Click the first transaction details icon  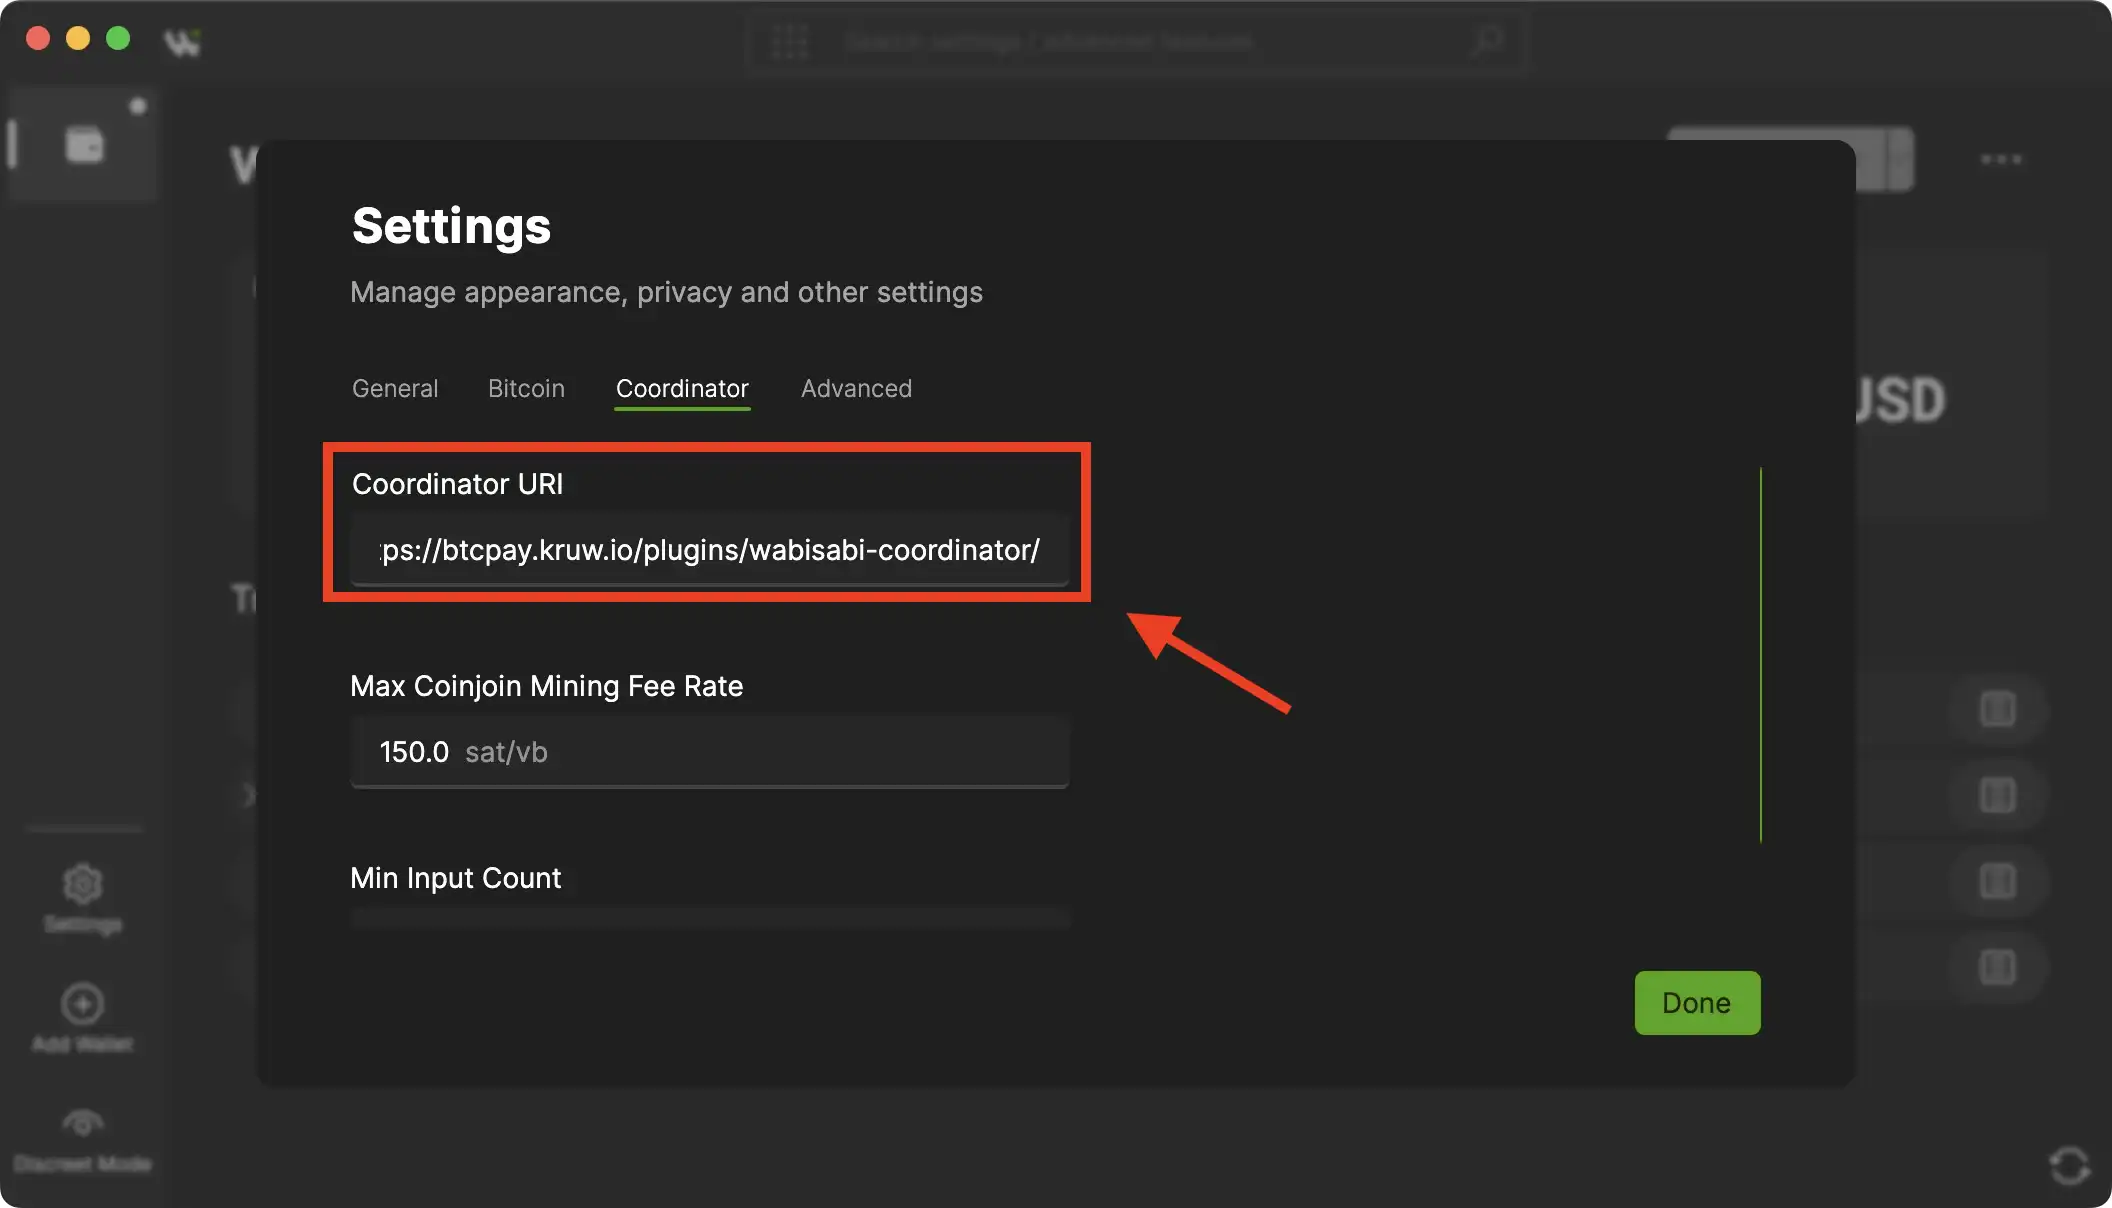(x=1997, y=710)
